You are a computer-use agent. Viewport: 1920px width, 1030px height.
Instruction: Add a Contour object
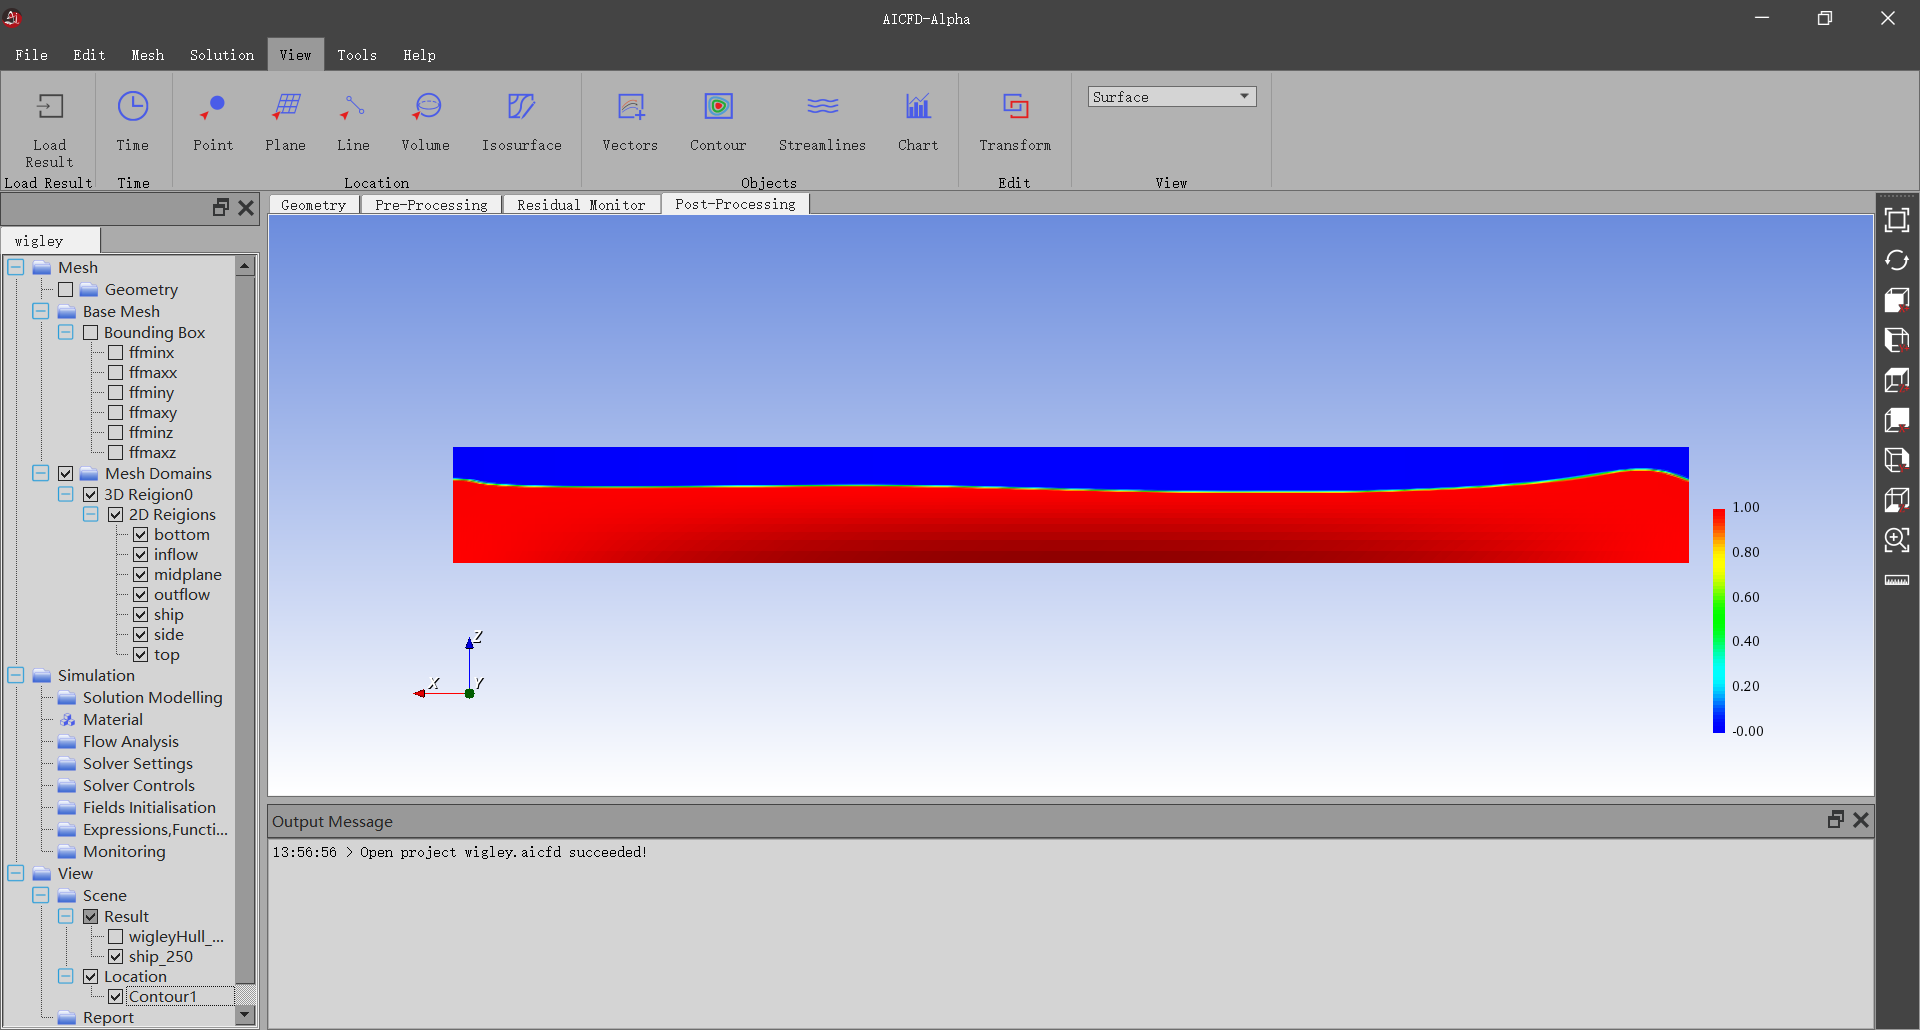[718, 106]
